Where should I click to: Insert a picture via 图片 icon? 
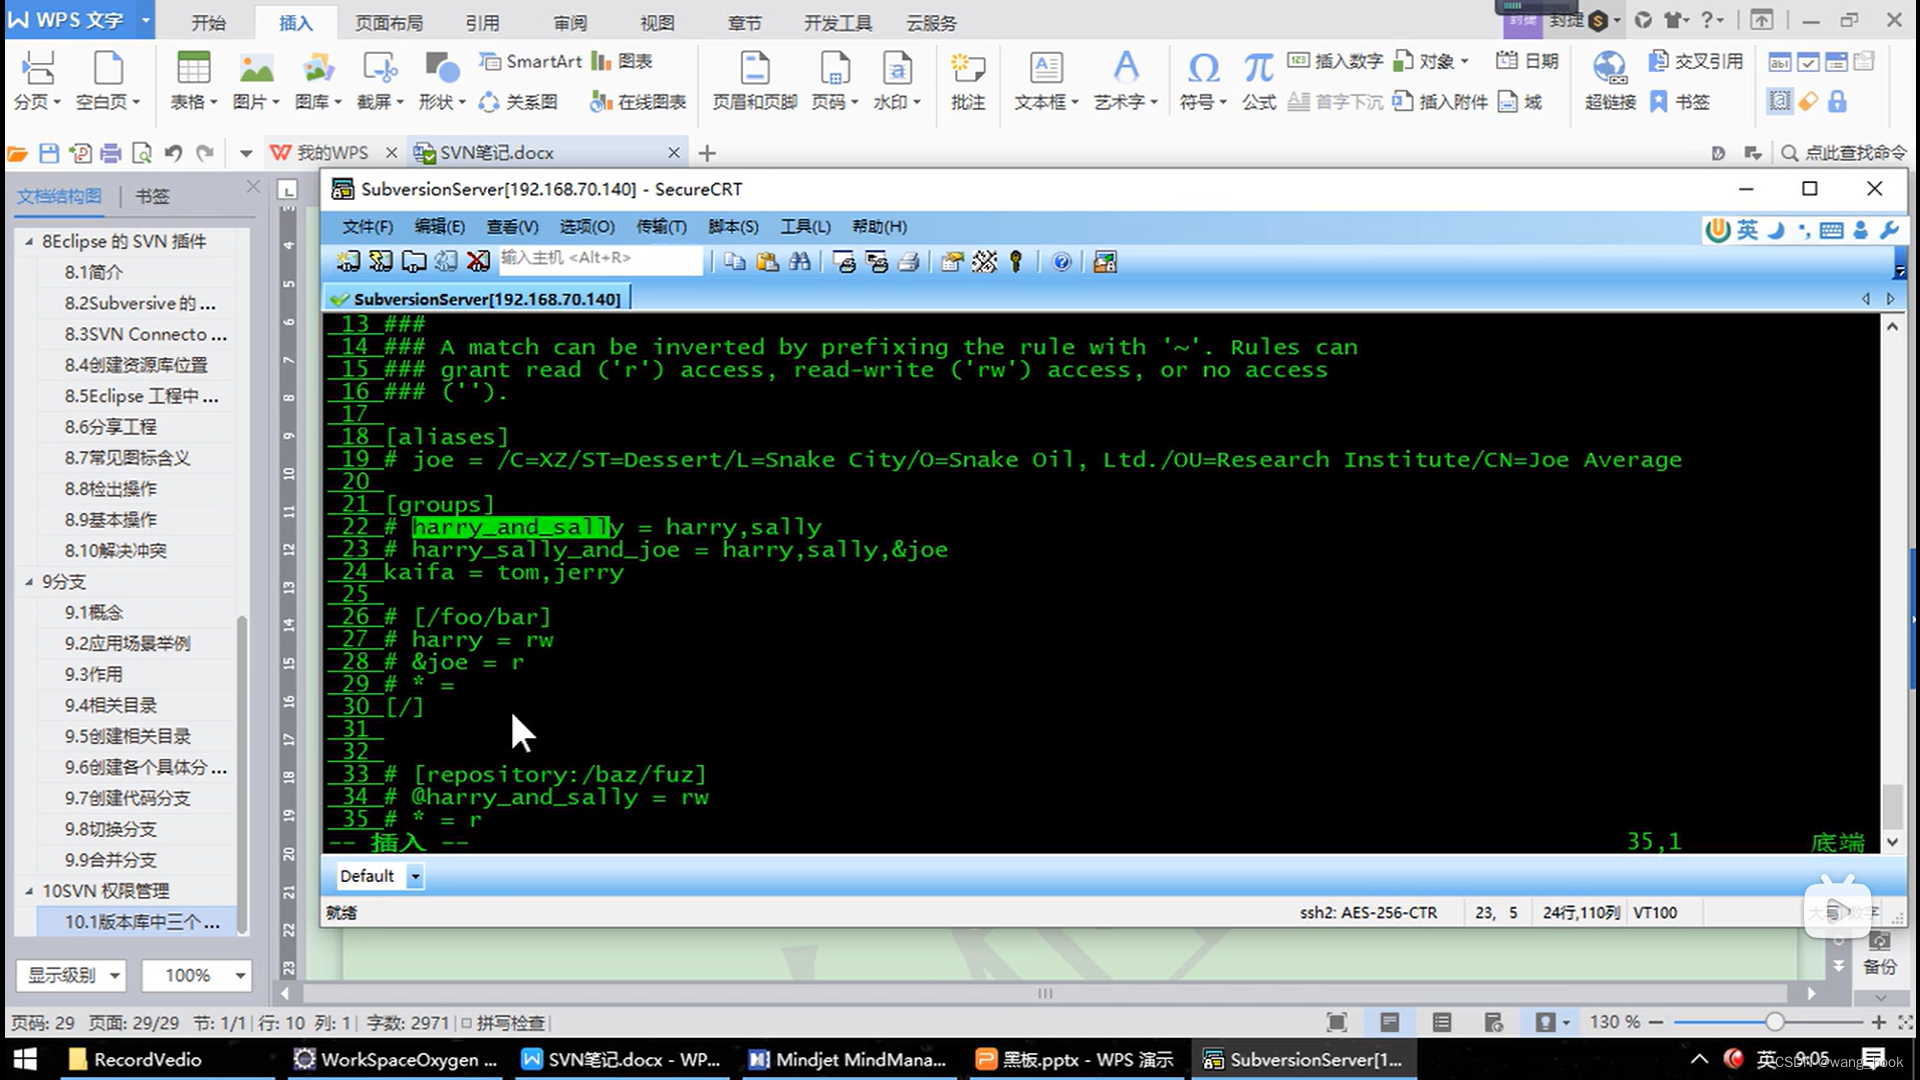[255, 80]
